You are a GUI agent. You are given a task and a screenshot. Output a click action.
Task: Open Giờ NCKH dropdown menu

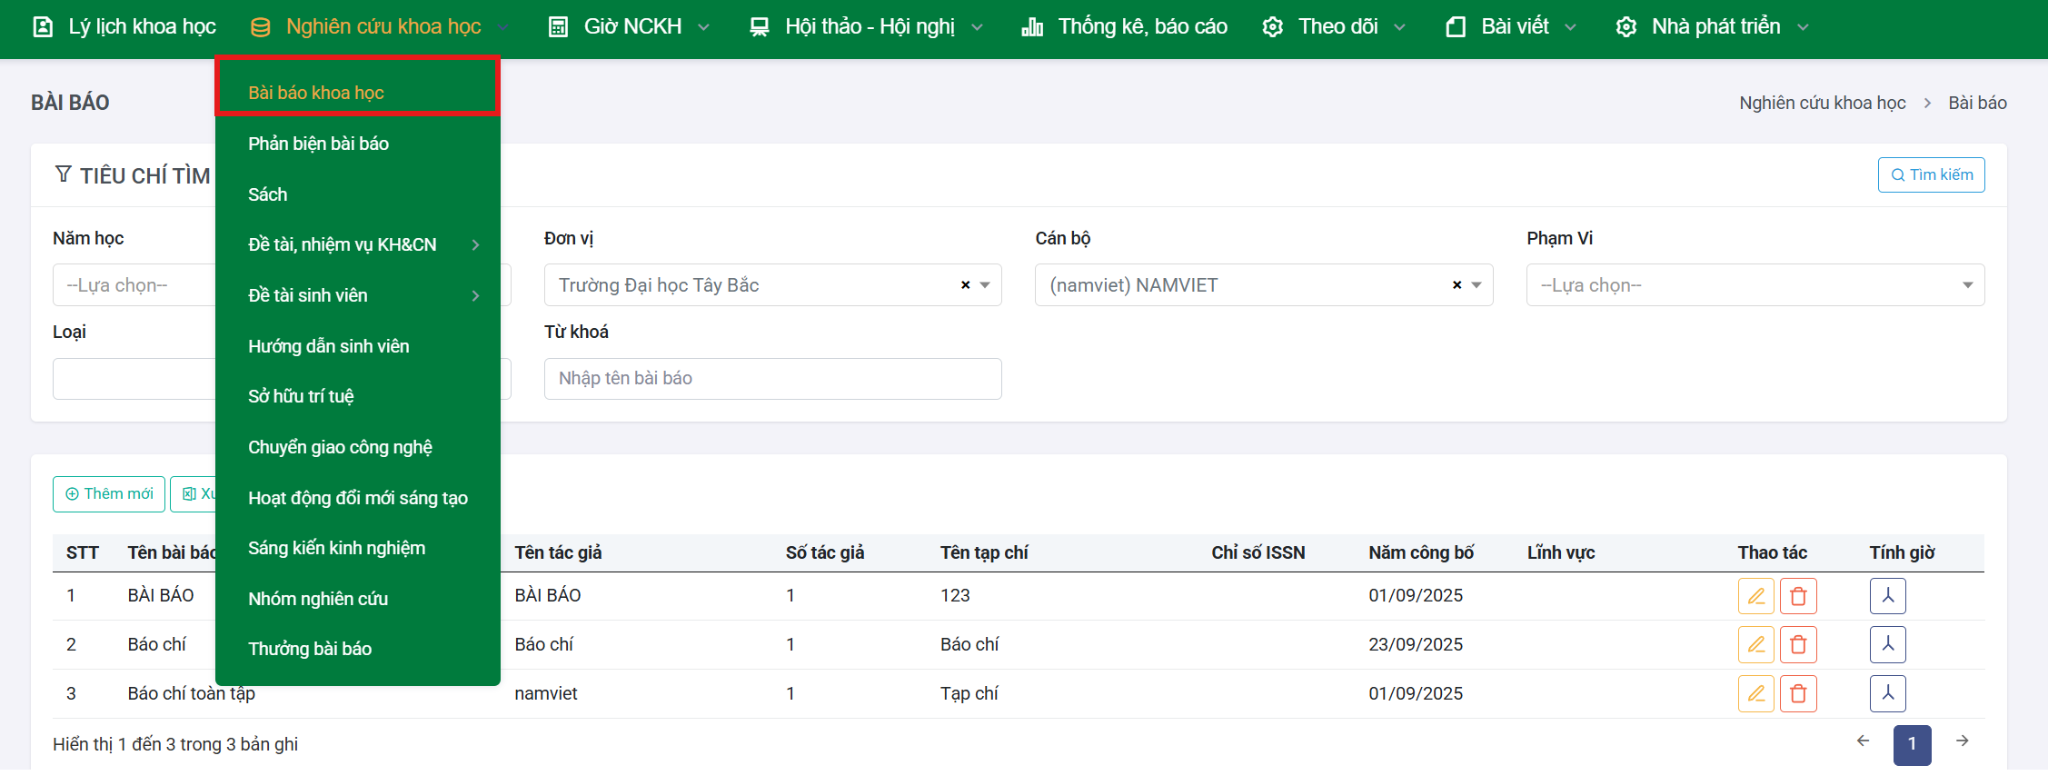click(629, 27)
